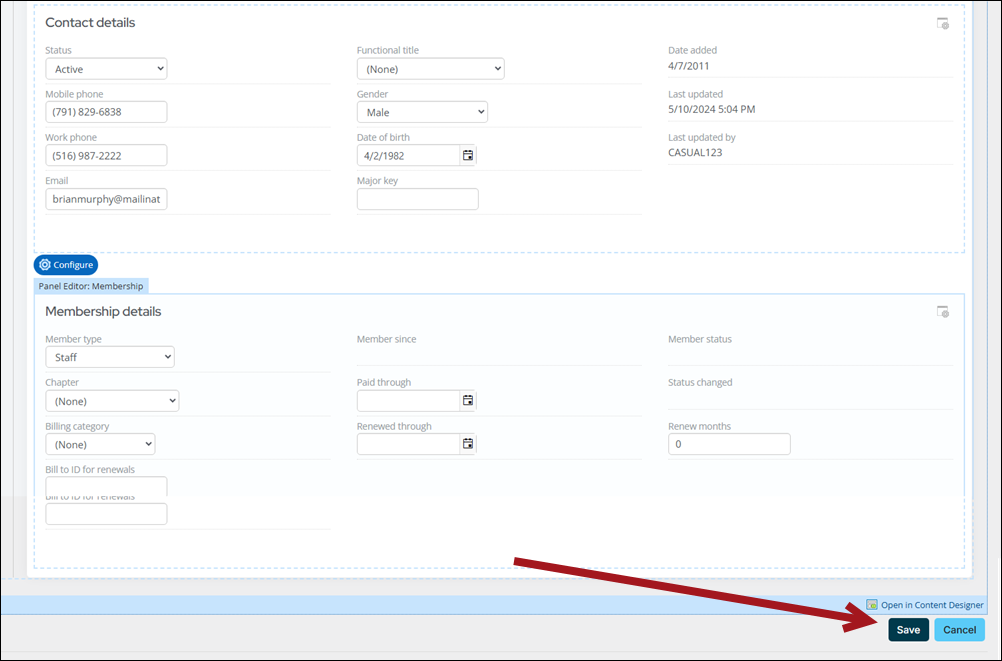Open the Functional title dropdown
The width and height of the screenshot is (1002, 661).
[430, 69]
